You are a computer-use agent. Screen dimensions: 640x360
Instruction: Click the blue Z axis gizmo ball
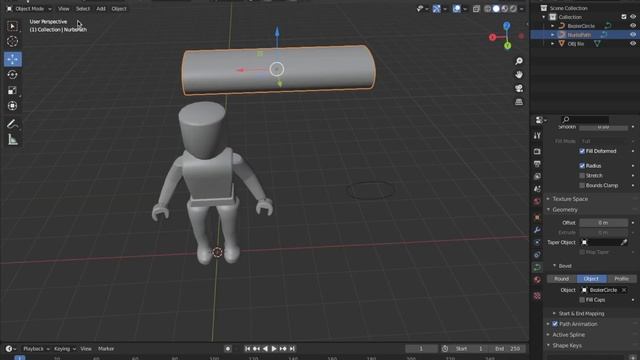[507, 26]
